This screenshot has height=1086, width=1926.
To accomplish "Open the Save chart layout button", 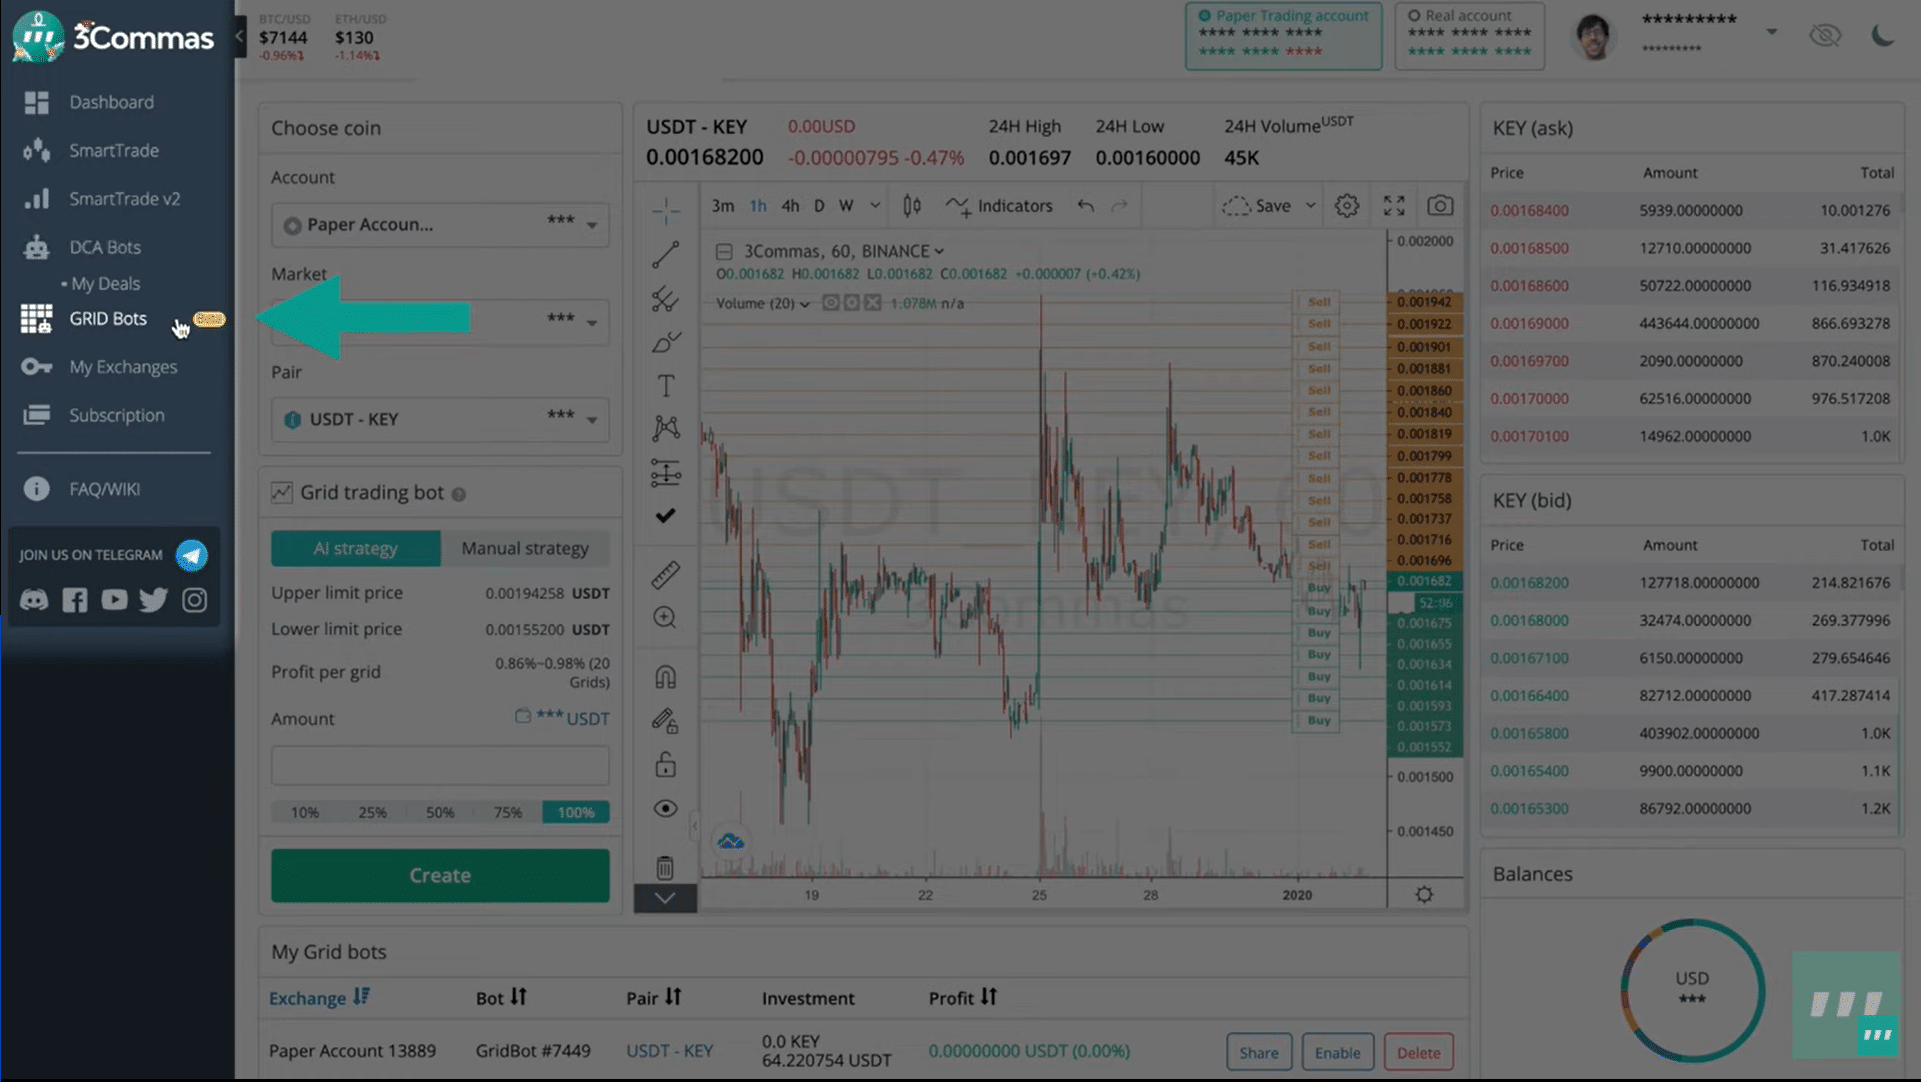I will 1258,206.
